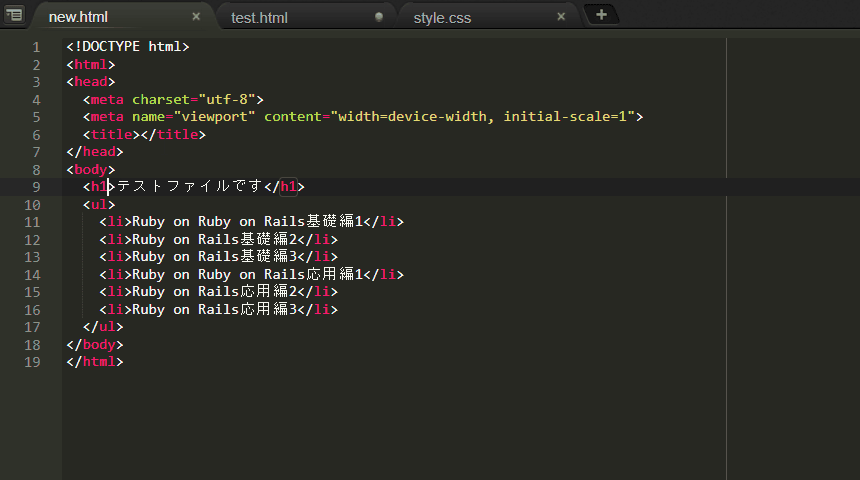Screen dimensions: 860x480
Task: Open a new tab with plus button
Action: click(x=601, y=15)
